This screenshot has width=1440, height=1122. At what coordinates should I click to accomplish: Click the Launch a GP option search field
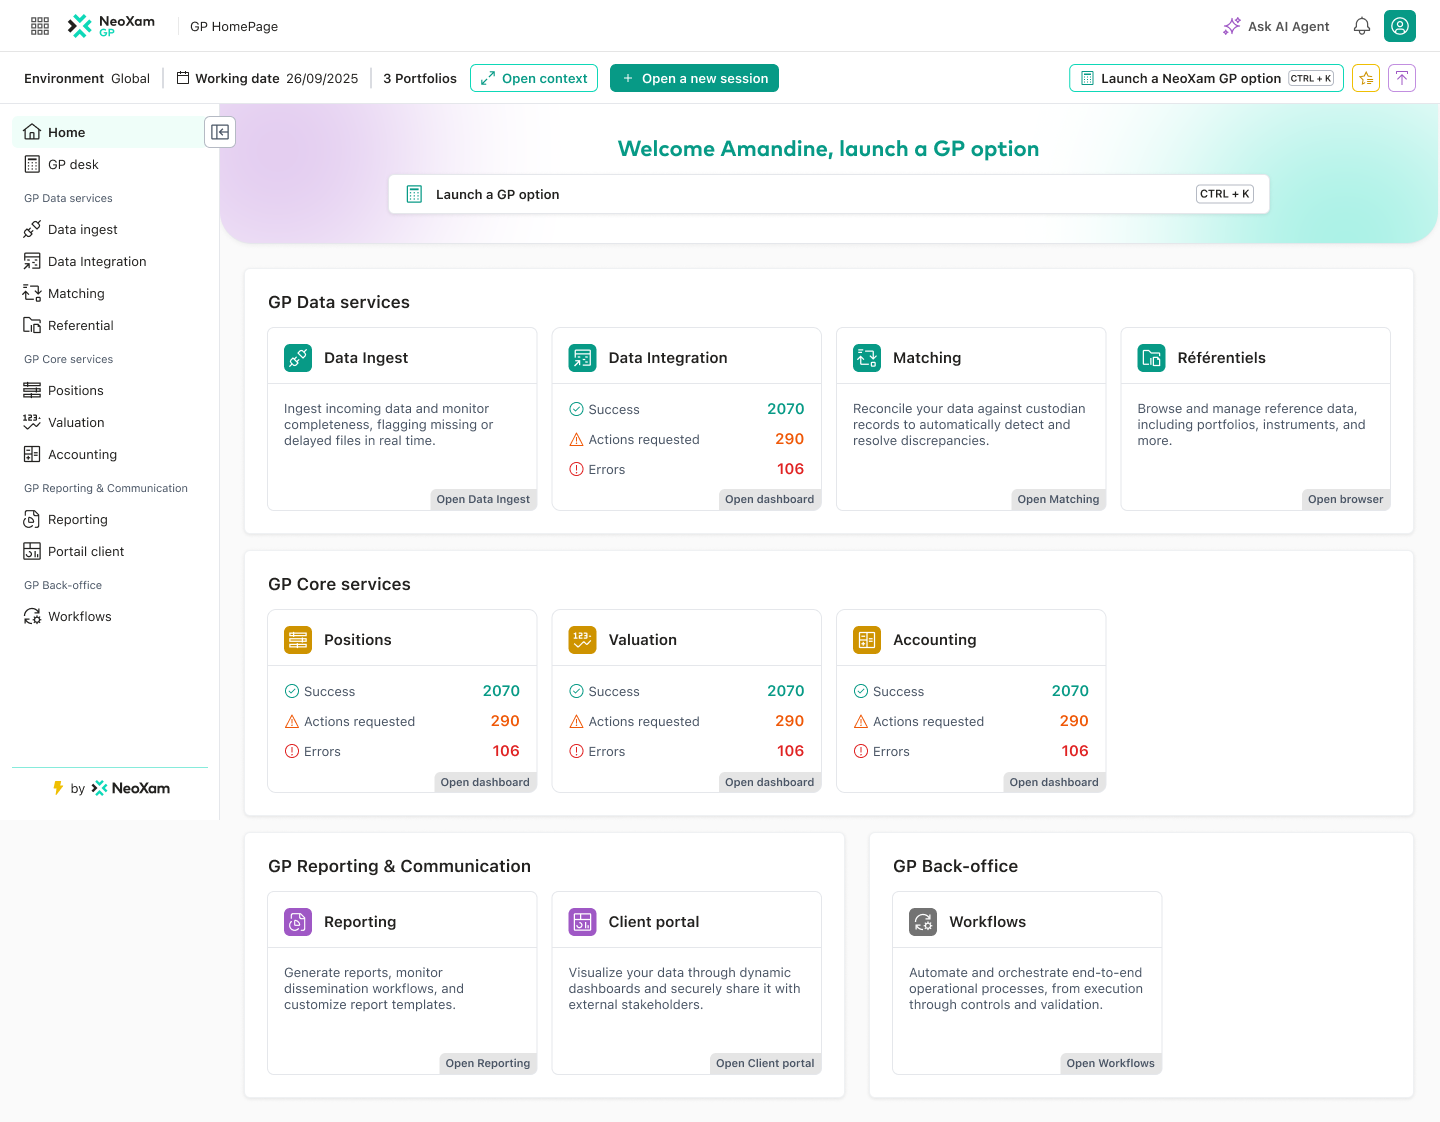pyautogui.click(x=829, y=194)
